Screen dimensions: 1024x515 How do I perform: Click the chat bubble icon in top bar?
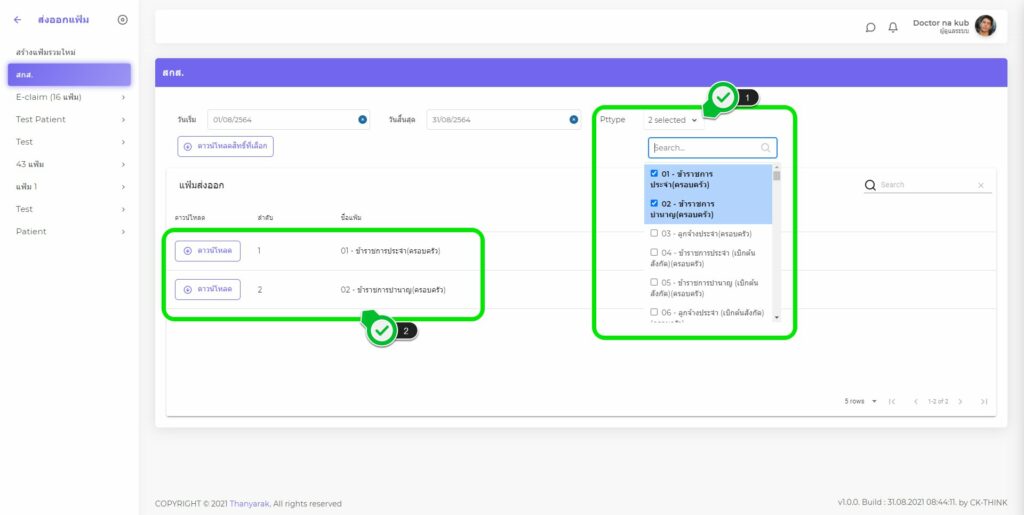[870, 27]
